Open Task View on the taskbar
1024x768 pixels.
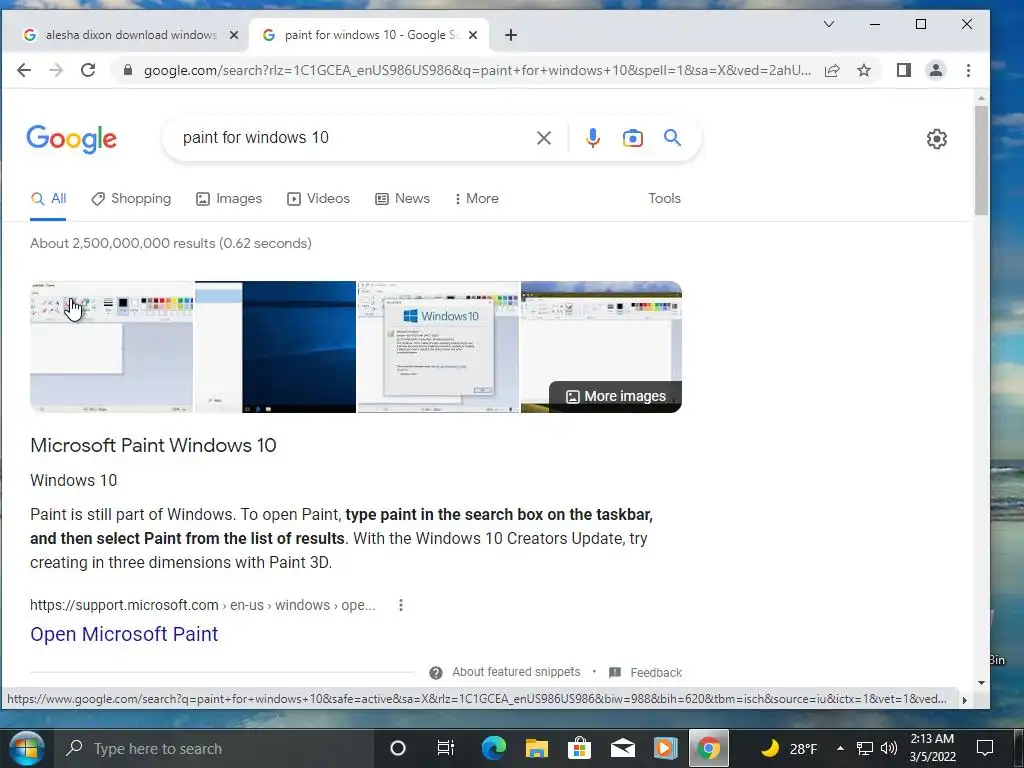445,748
